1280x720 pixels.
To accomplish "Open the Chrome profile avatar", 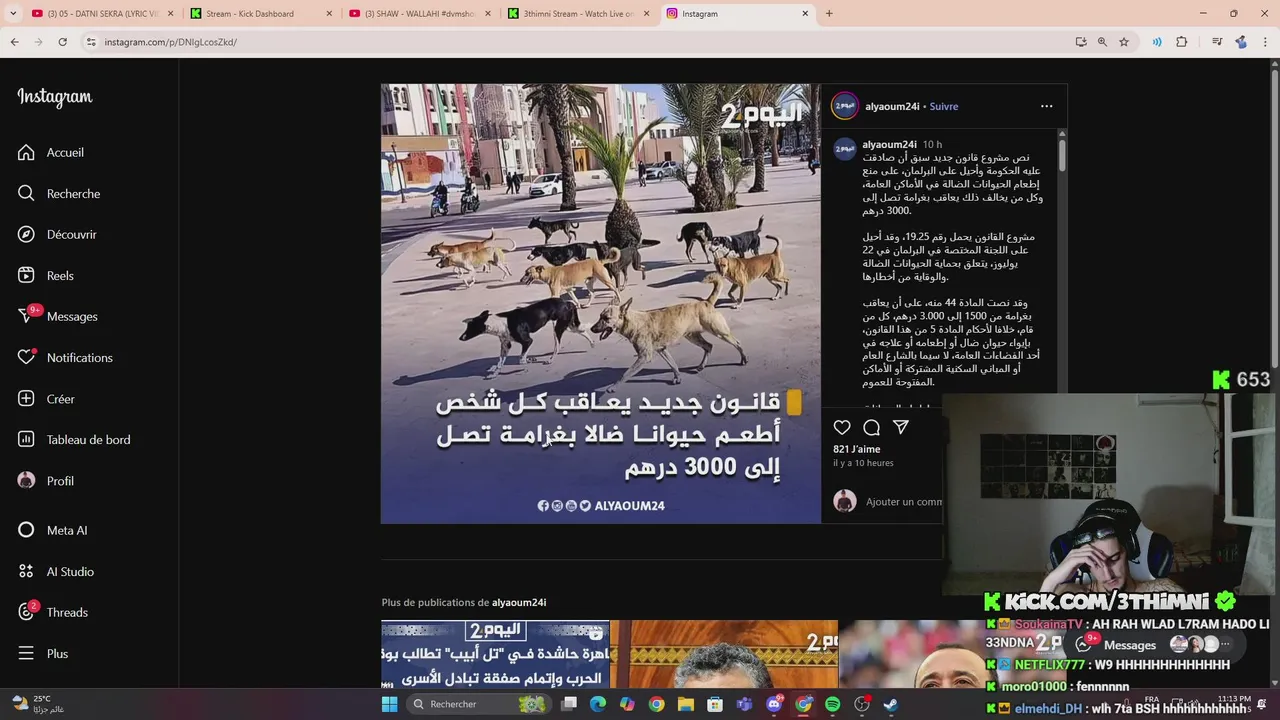I will [1241, 42].
